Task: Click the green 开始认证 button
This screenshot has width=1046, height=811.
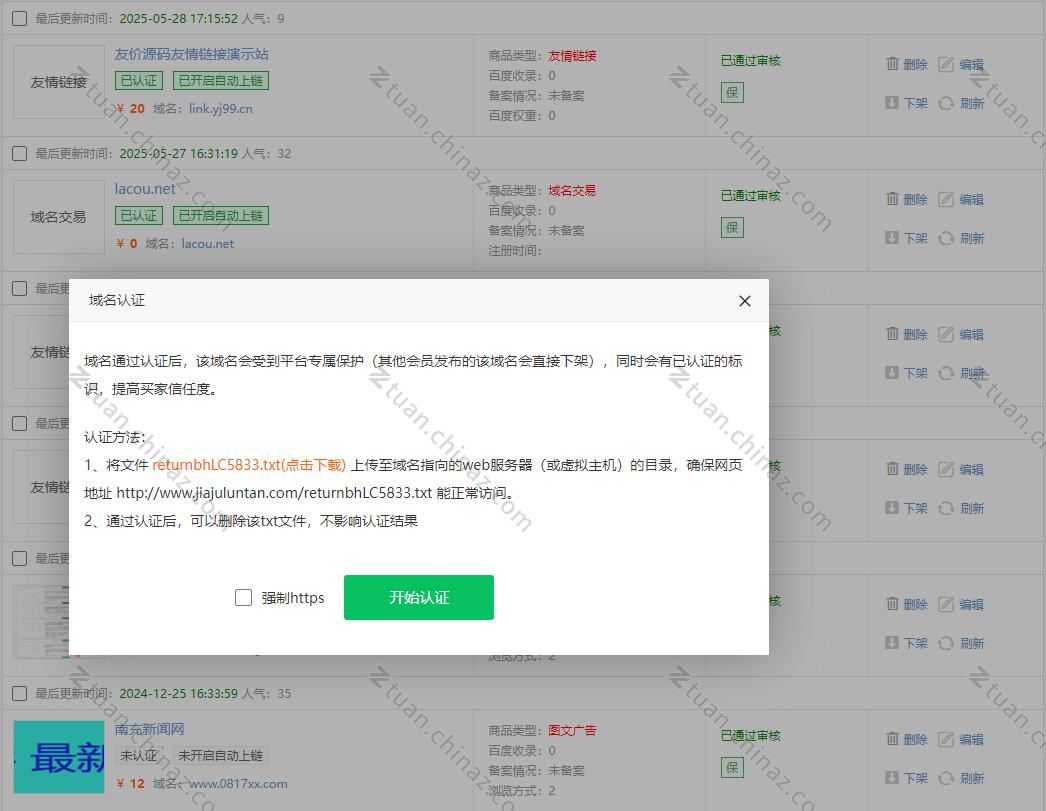Action: click(419, 598)
